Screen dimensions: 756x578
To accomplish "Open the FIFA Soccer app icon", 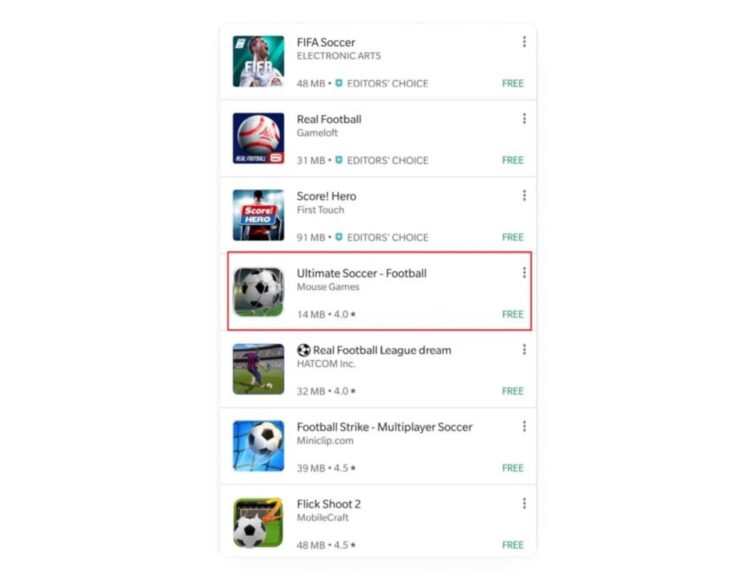I will click(258, 61).
